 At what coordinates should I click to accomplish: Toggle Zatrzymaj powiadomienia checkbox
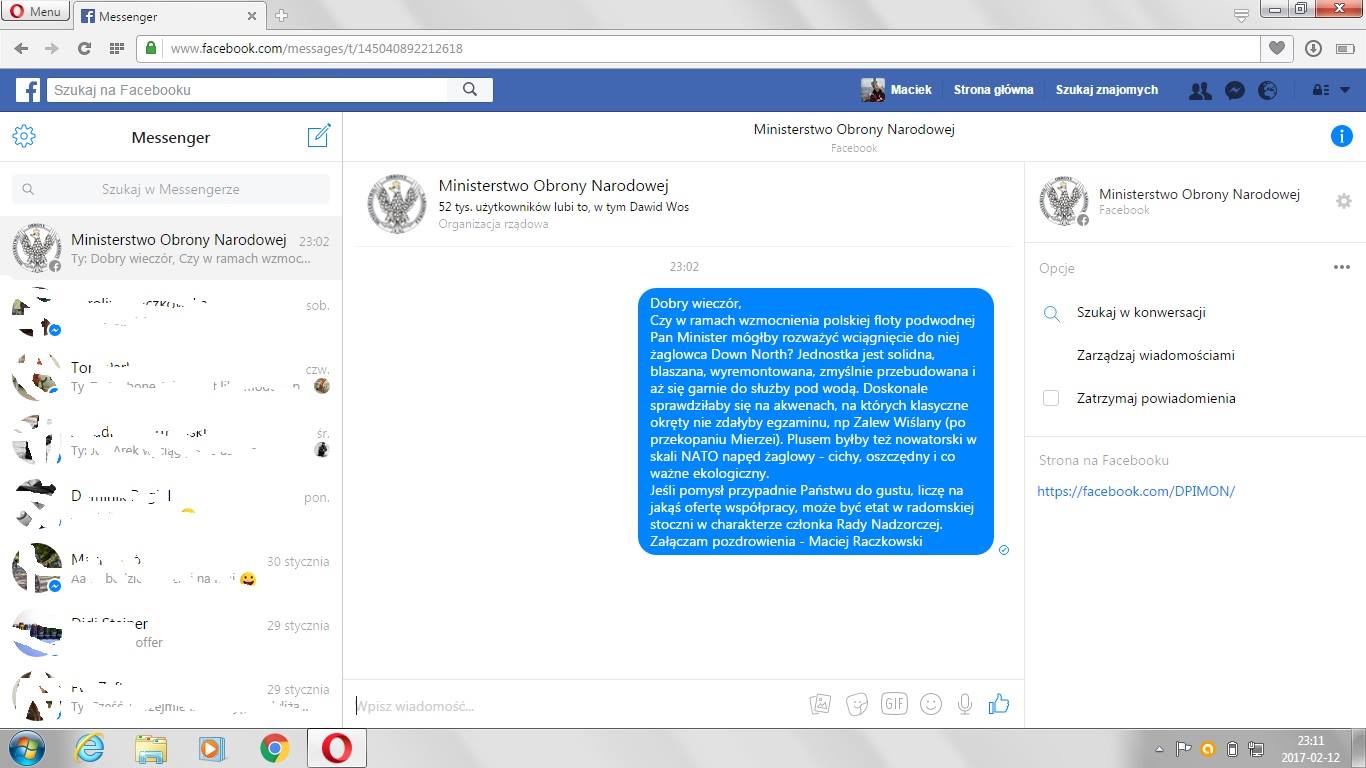(x=1051, y=398)
